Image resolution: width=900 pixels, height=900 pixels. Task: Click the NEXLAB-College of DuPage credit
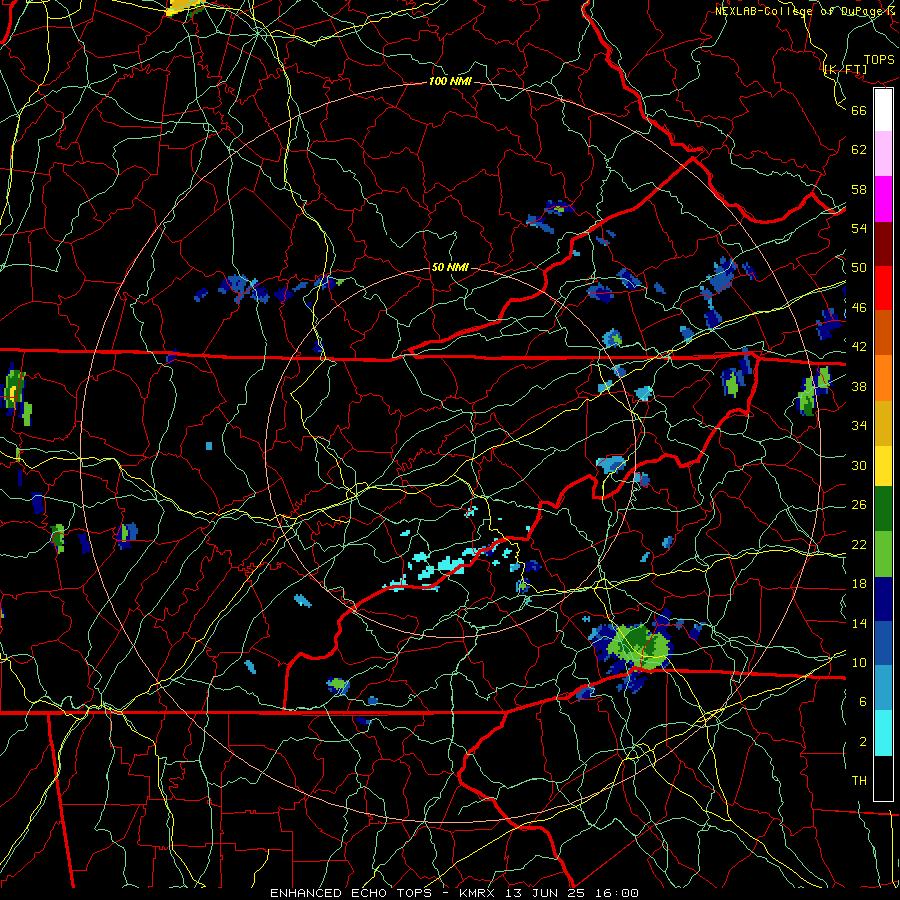[806, 11]
